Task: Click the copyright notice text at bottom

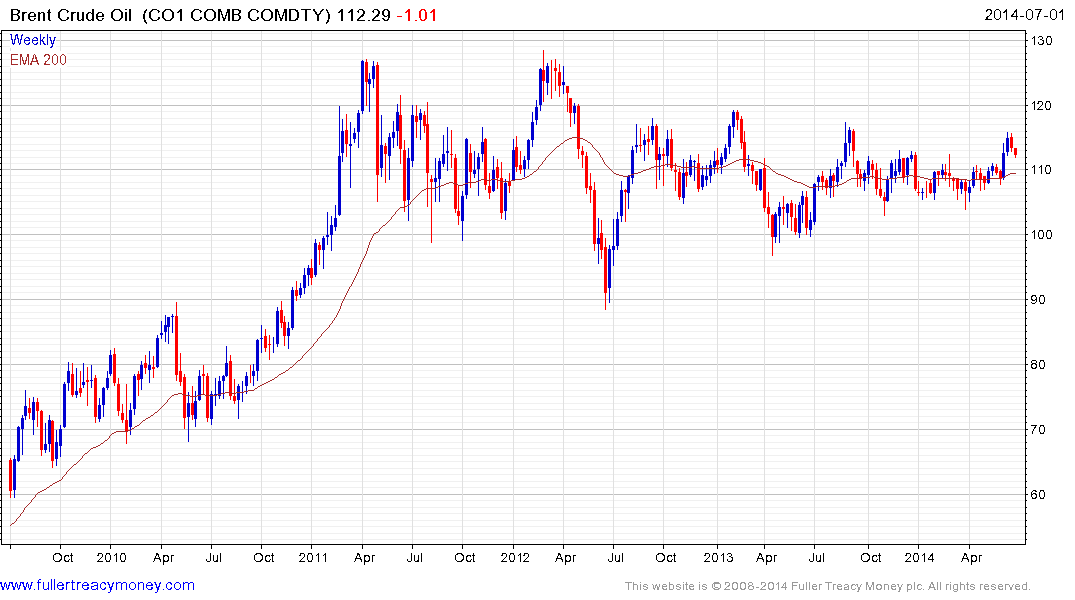Action: click(828, 586)
